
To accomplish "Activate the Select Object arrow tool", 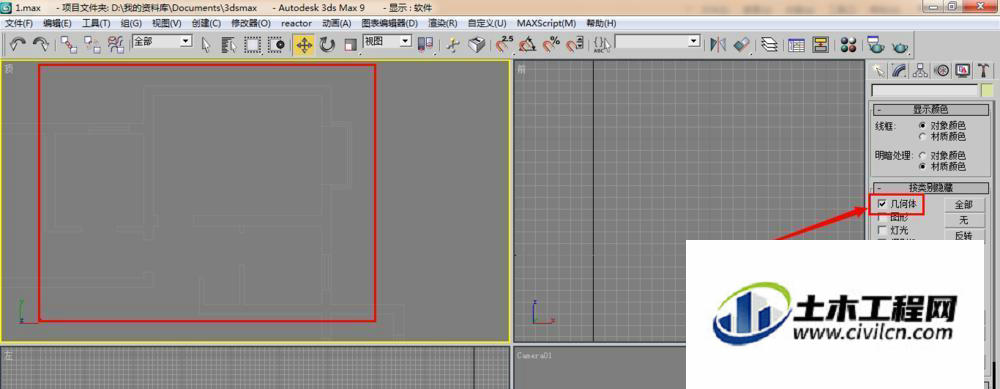I will pyautogui.click(x=206, y=45).
